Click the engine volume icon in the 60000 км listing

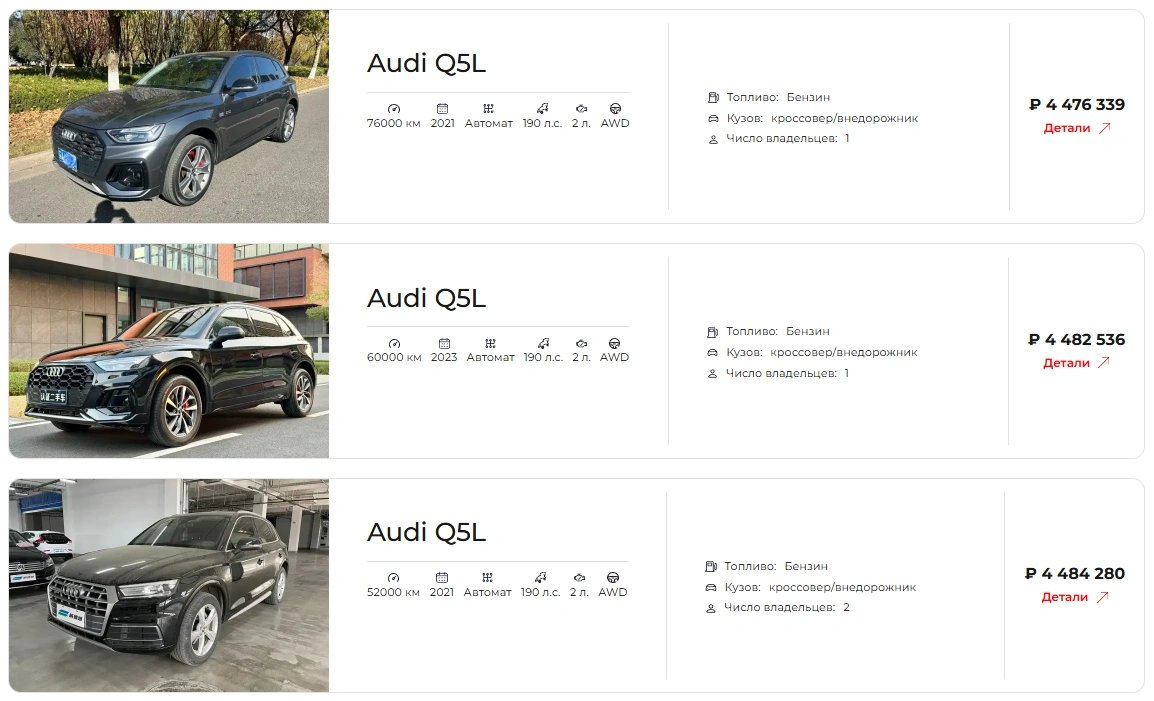[581, 343]
